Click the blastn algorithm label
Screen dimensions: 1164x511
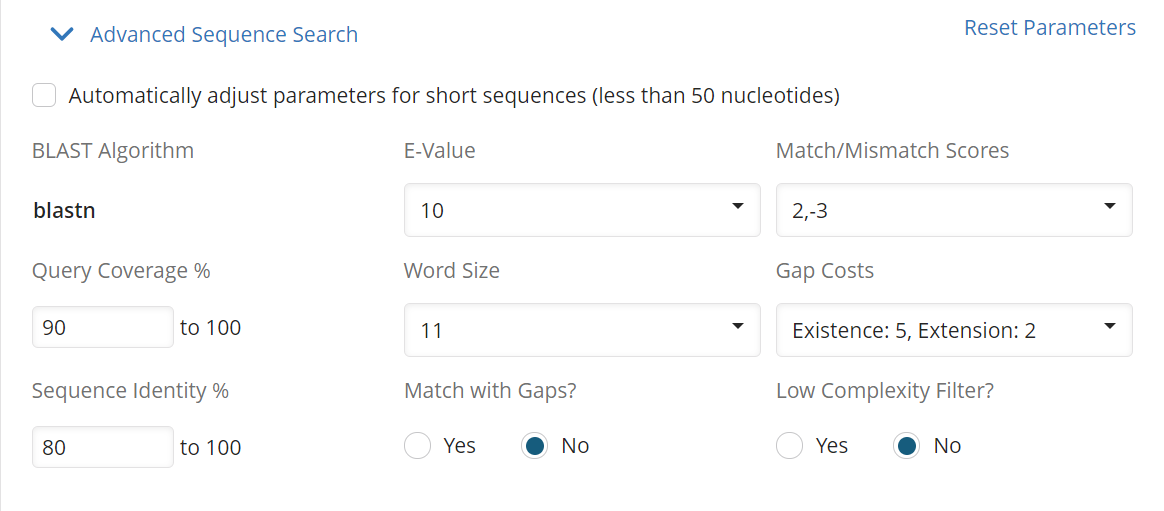pos(64,211)
